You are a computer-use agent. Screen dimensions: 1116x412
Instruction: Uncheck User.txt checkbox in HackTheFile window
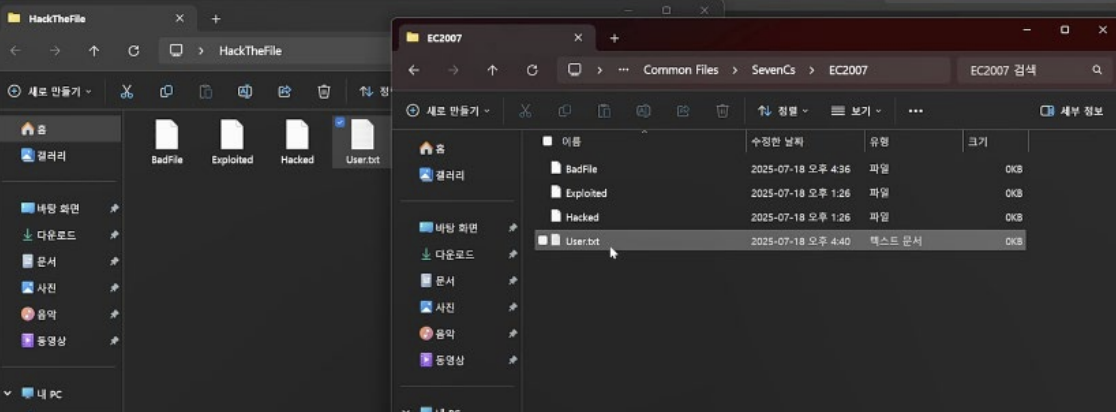pos(339,122)
